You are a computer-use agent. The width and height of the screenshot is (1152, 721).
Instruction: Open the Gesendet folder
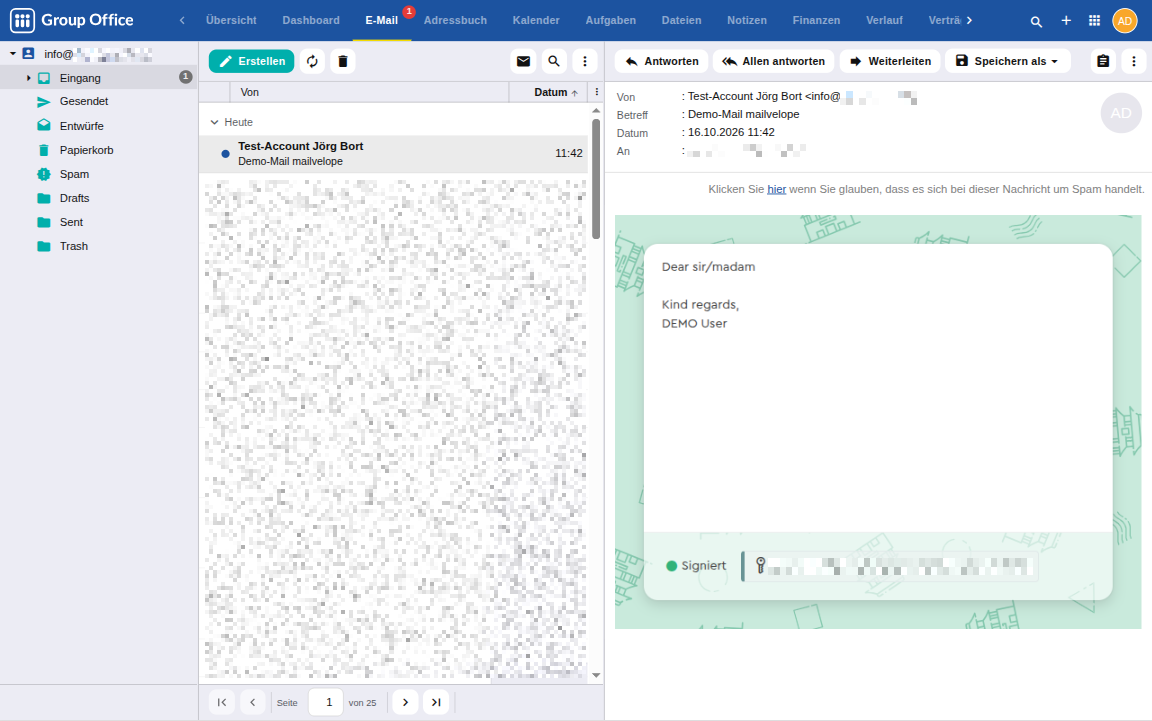point(84,101)
